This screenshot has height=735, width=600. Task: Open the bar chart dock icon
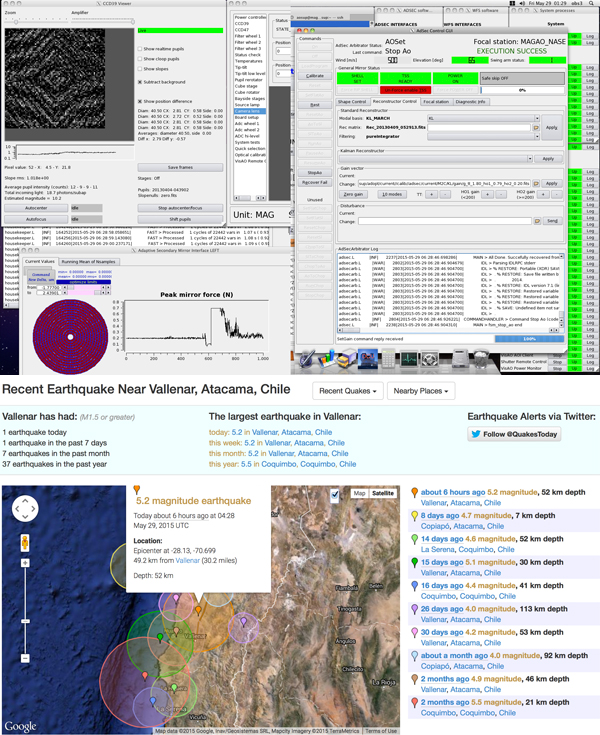tap(327, 359)
